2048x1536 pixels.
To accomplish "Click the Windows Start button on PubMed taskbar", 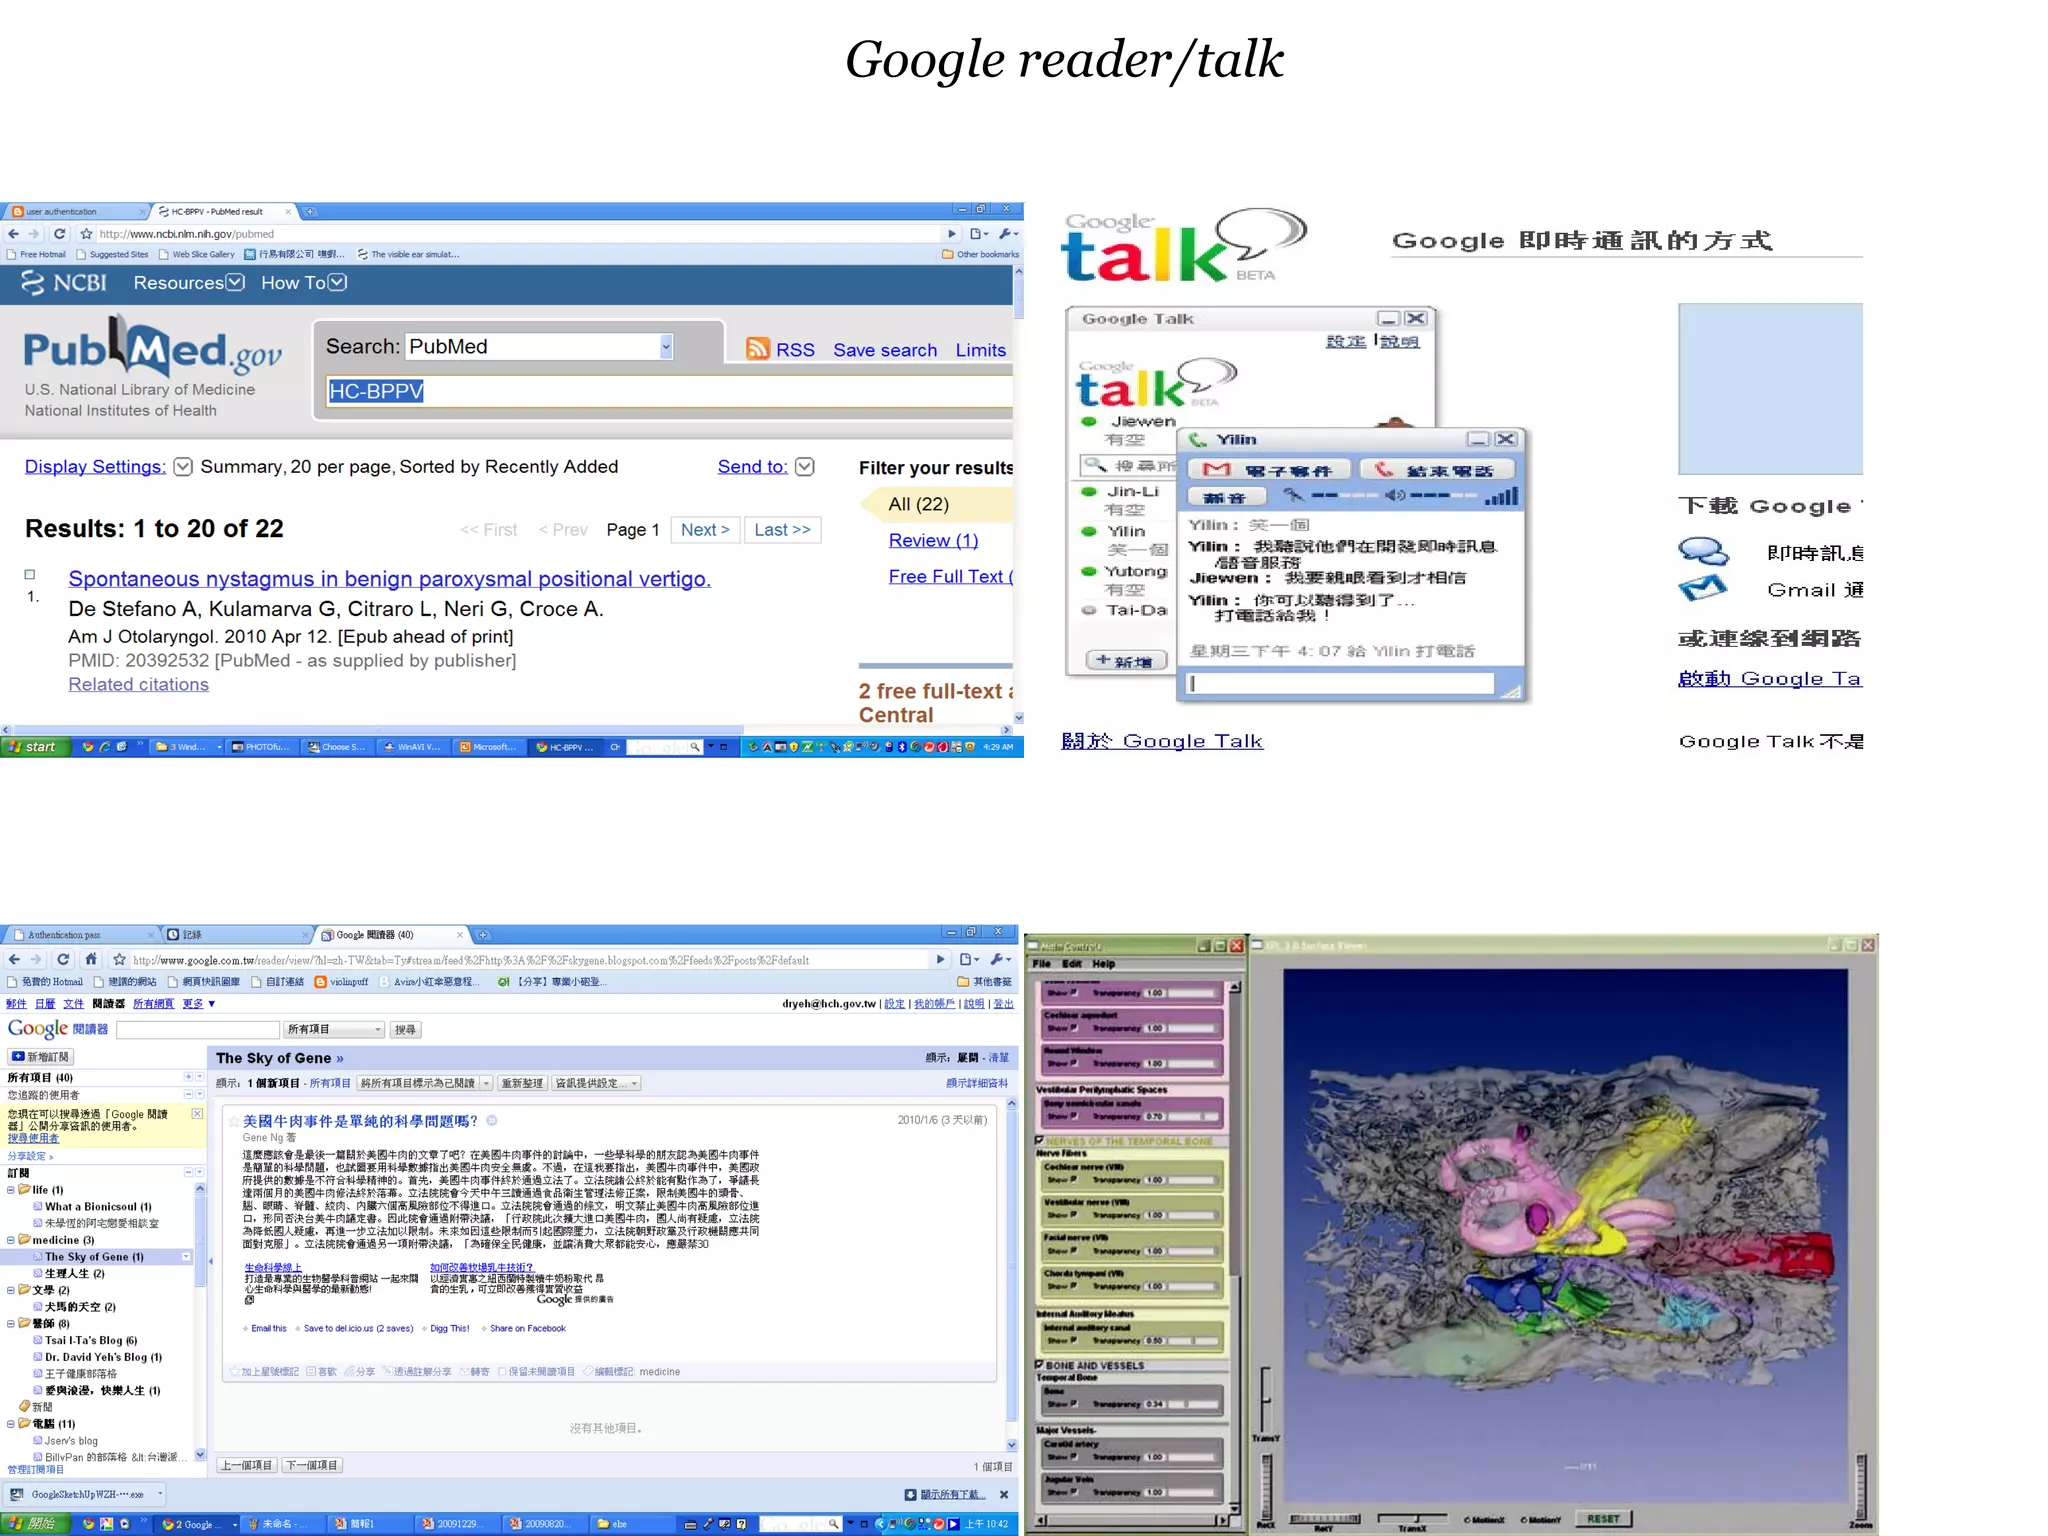I will coord(33,746).
